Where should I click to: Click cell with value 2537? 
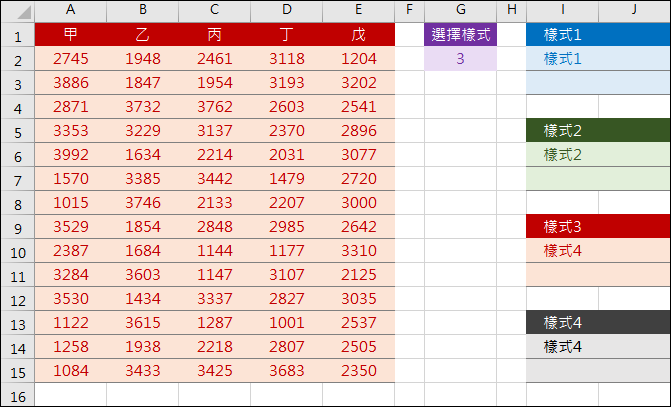(359, 322)
